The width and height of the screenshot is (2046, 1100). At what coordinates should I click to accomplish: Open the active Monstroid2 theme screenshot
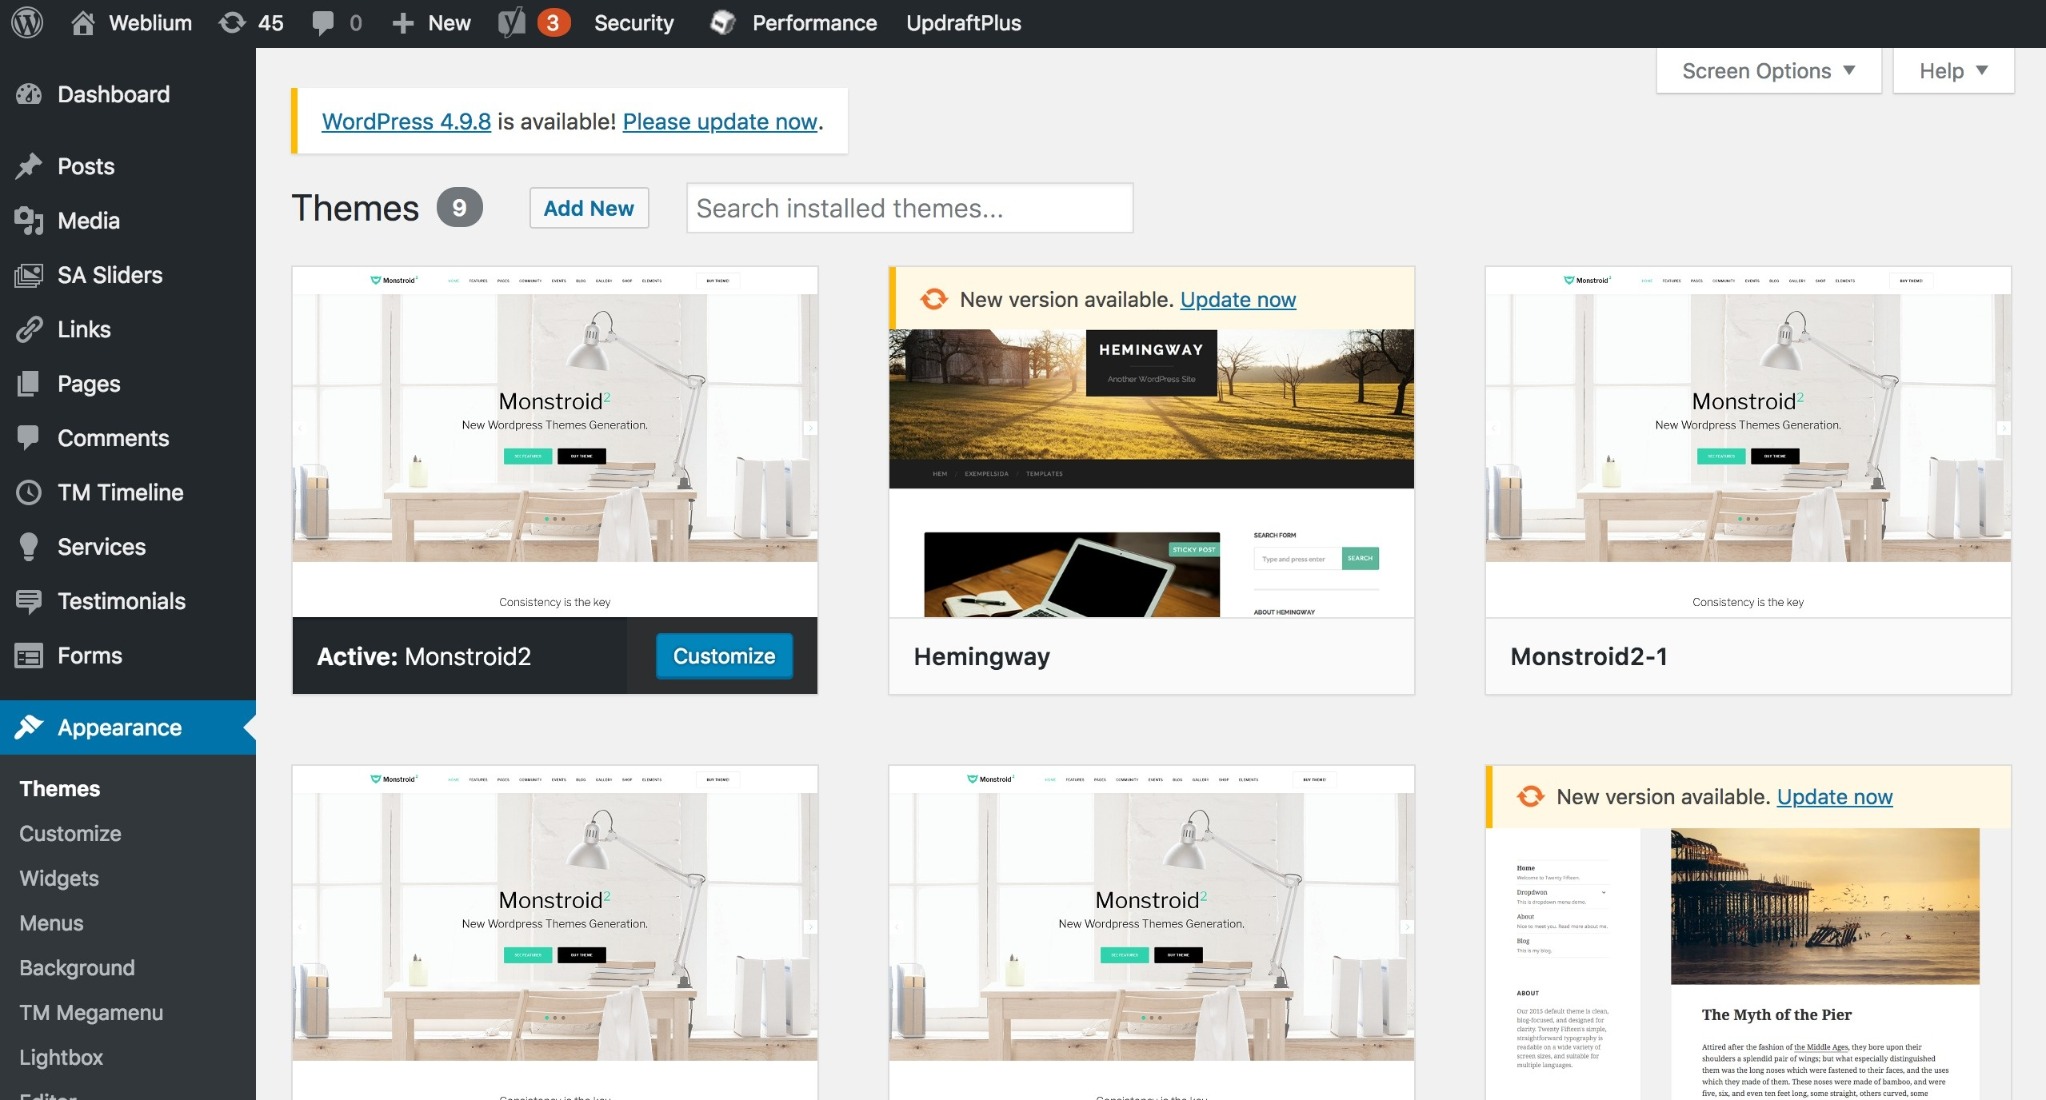[555, 442]
